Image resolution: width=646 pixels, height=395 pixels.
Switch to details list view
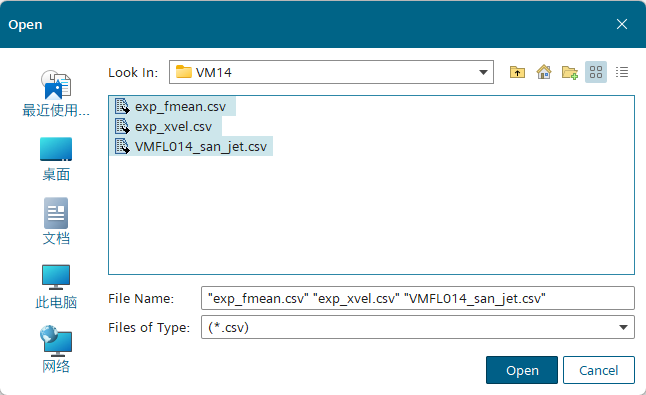[x=622, y=72]
